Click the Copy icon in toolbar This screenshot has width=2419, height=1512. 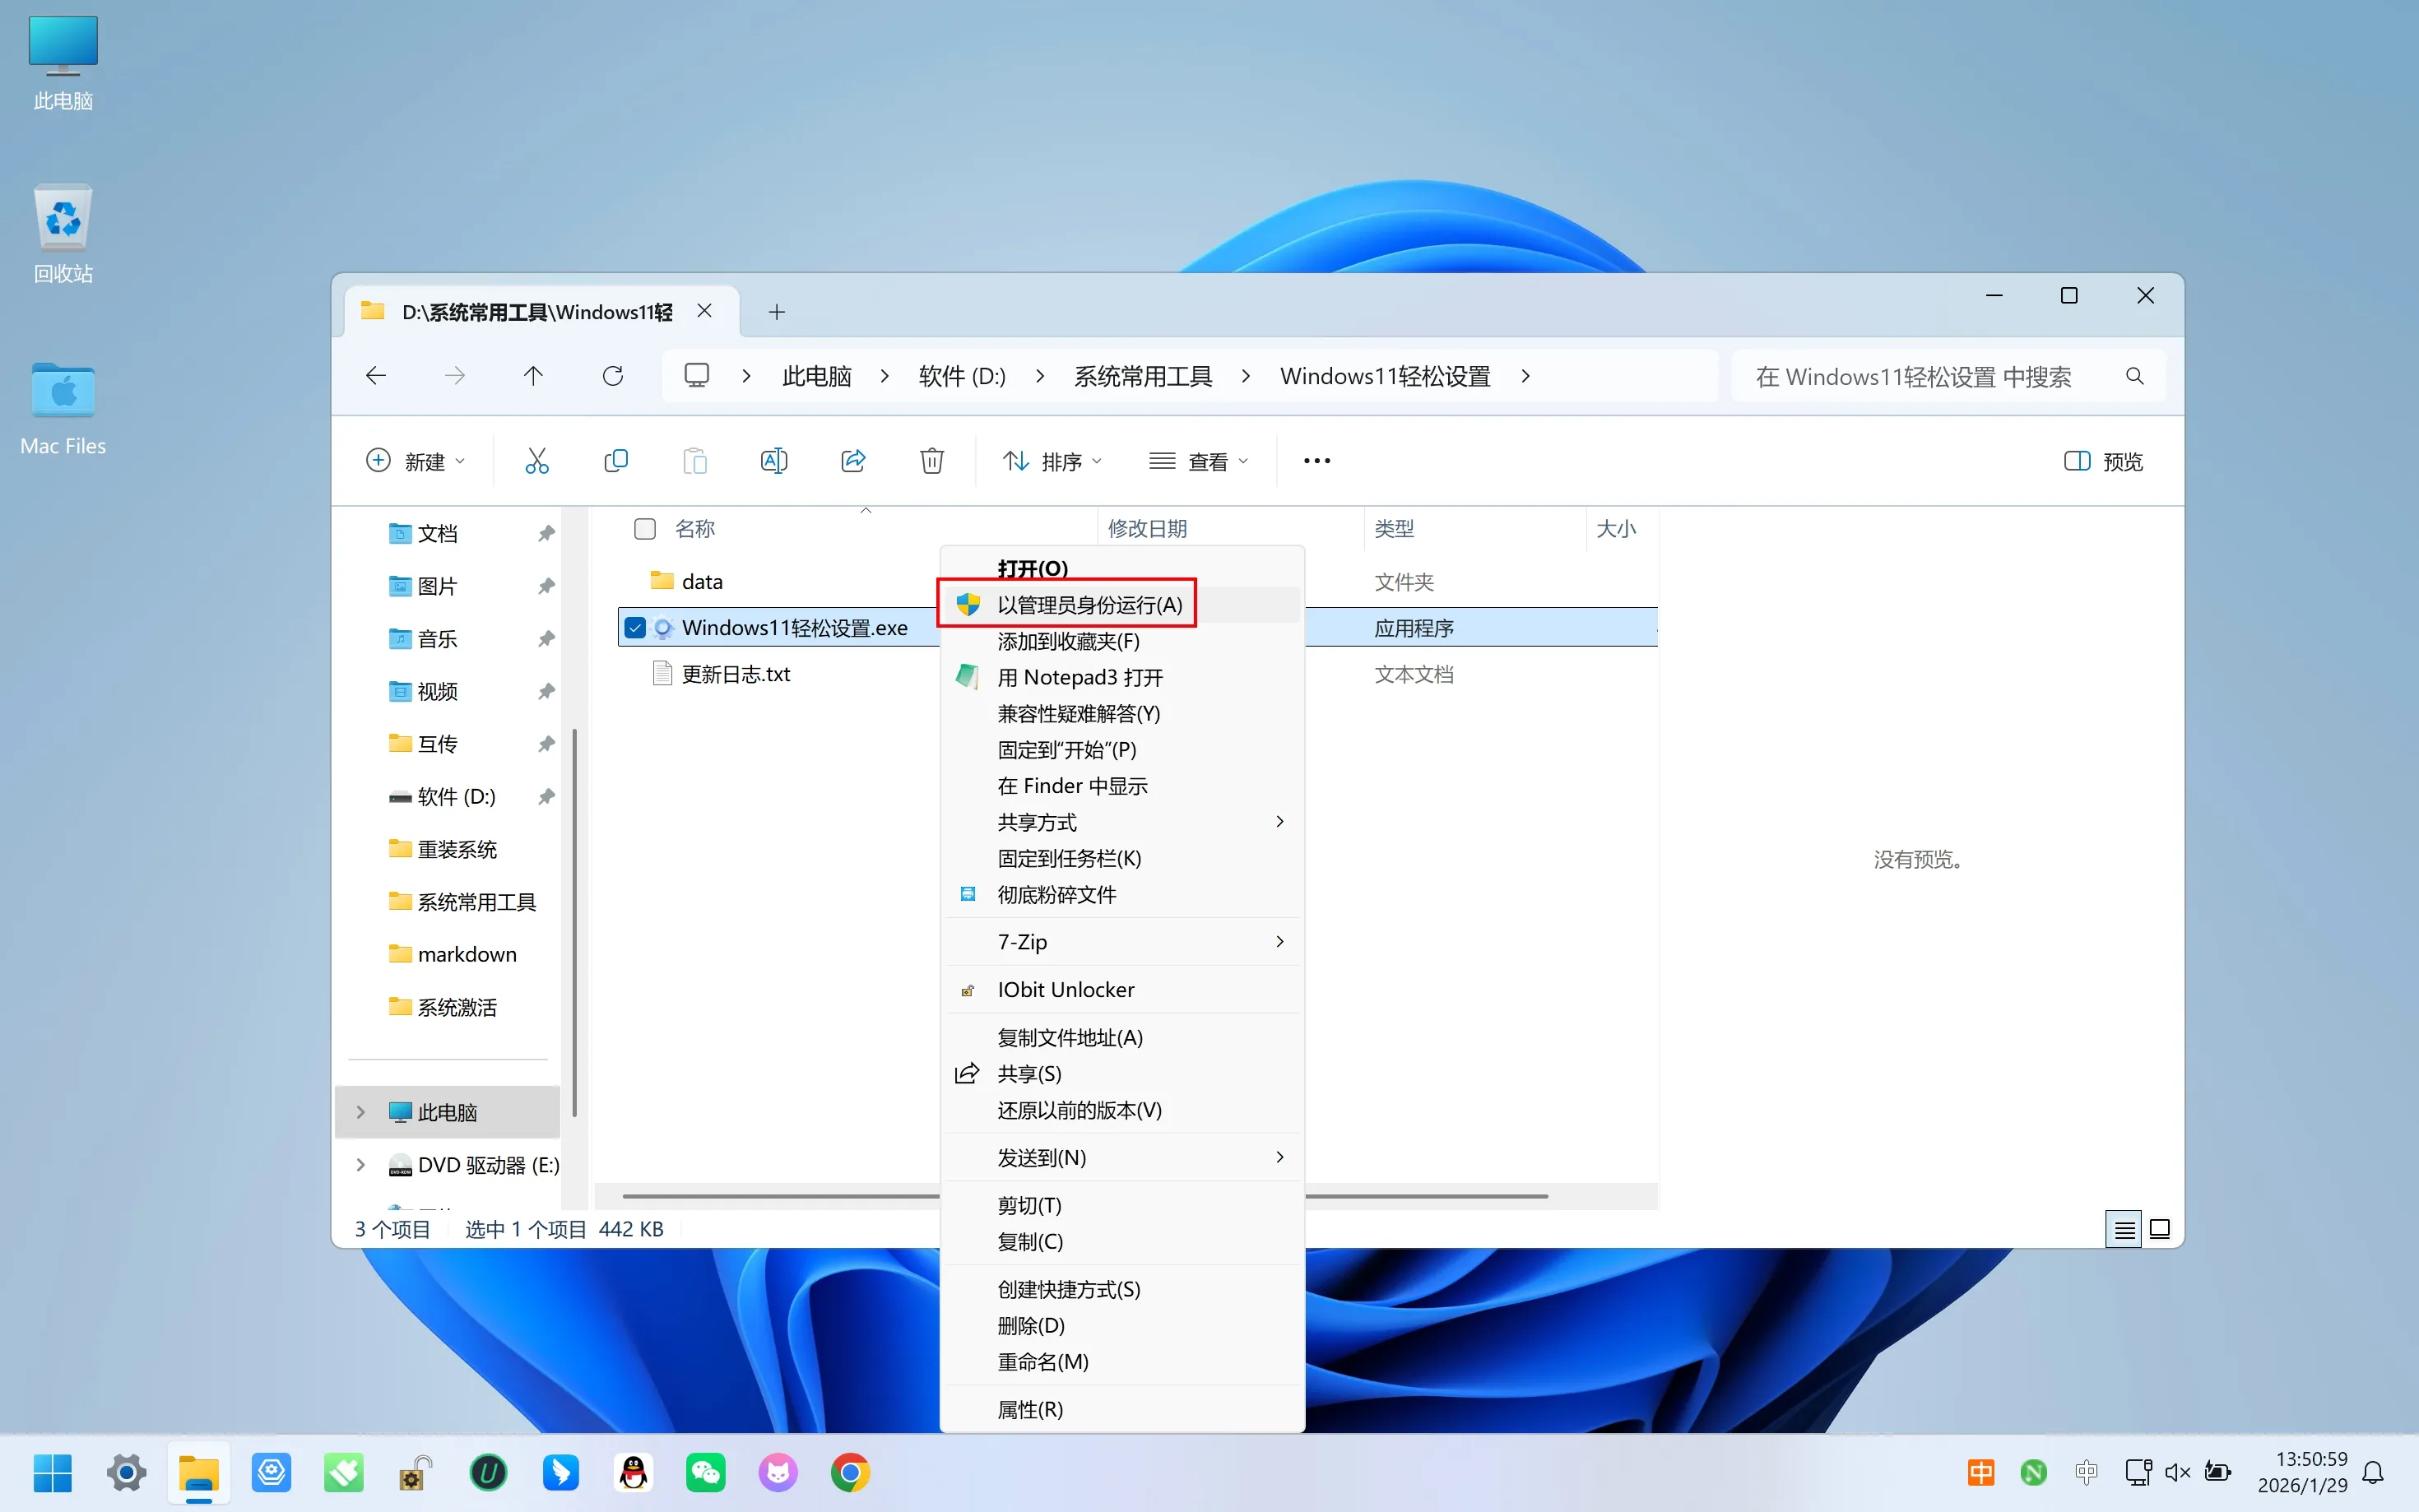[x=616, y=461]
